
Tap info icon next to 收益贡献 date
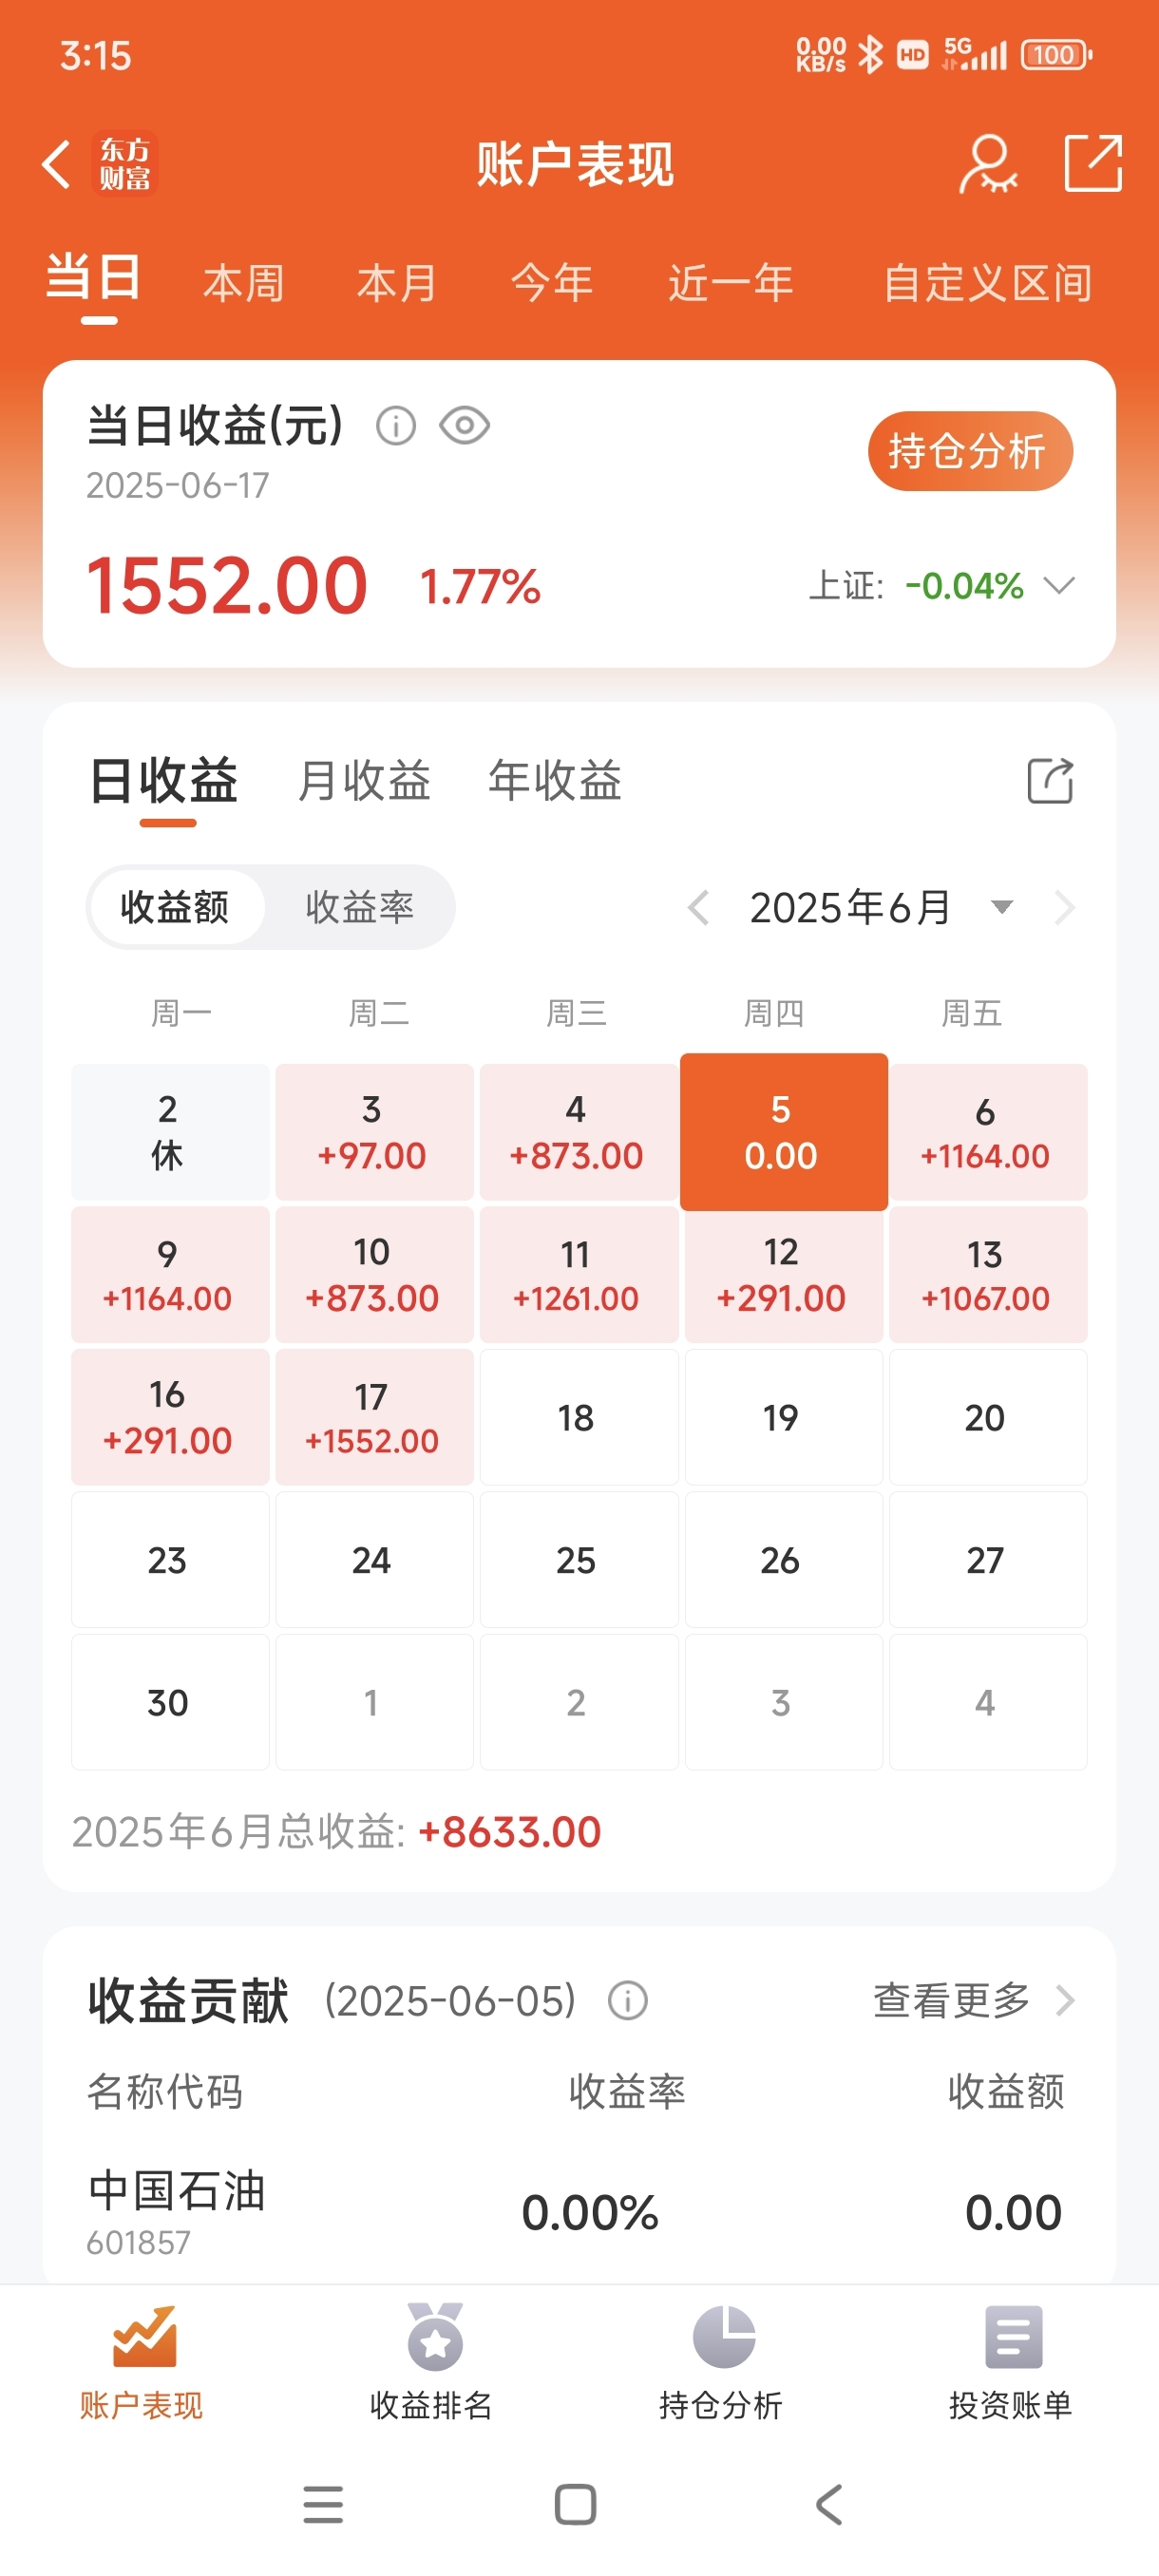click(628, 2001)
